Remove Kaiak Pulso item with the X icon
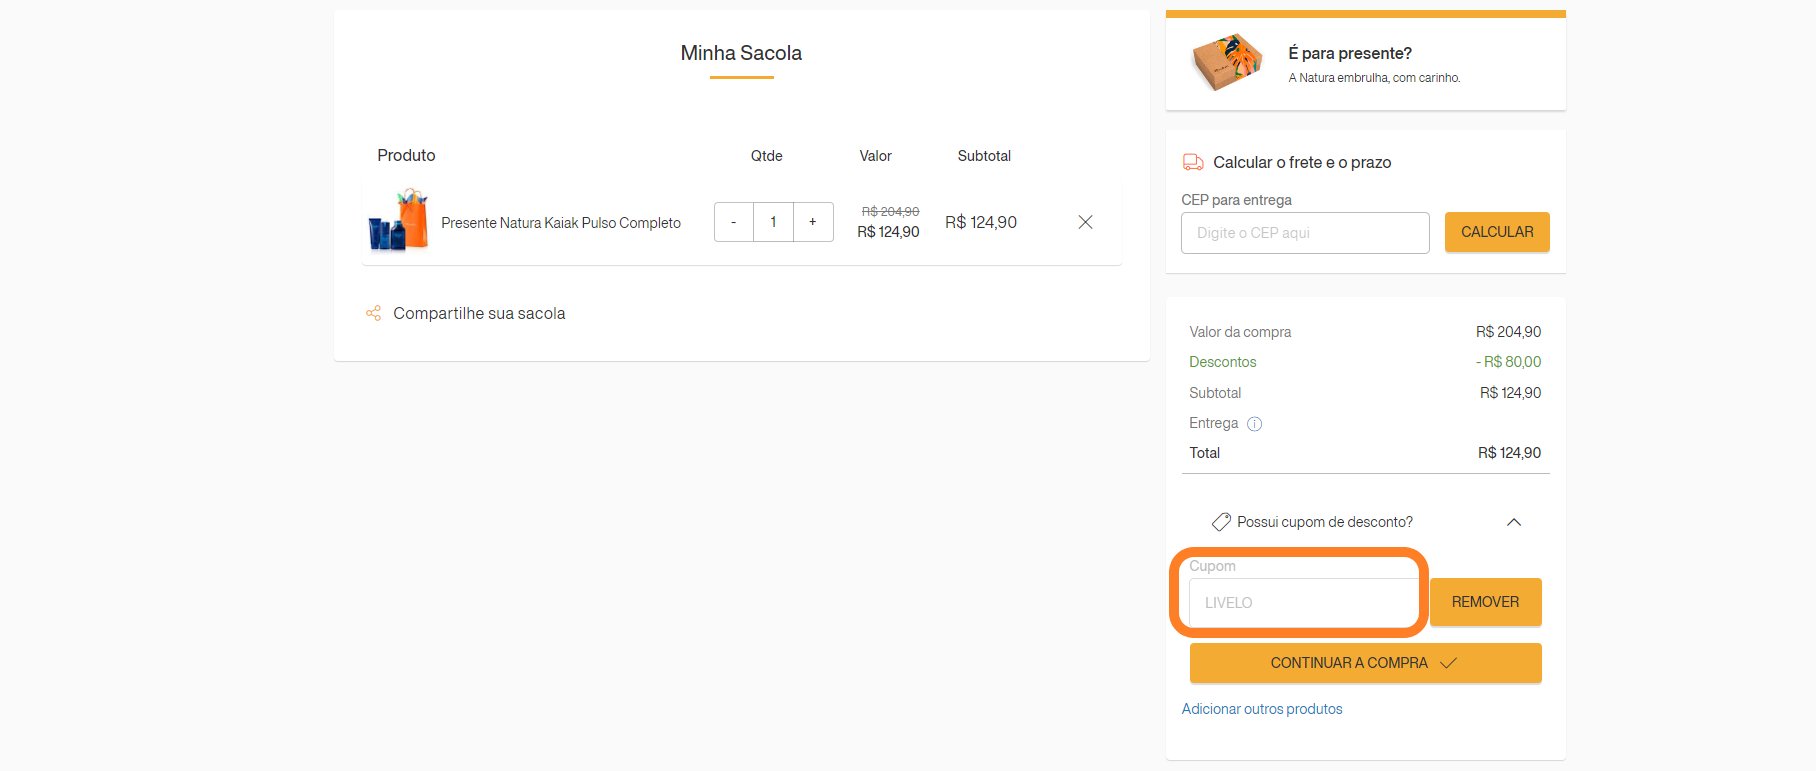The height and width of the screenshot is (771, 1816). pos(1085,222)
